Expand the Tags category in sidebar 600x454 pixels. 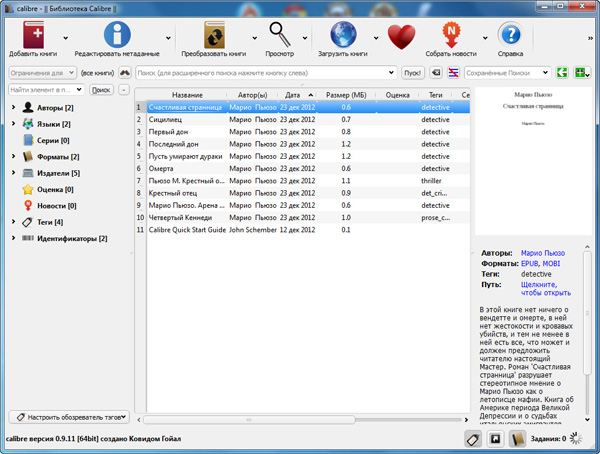(13, 221)
